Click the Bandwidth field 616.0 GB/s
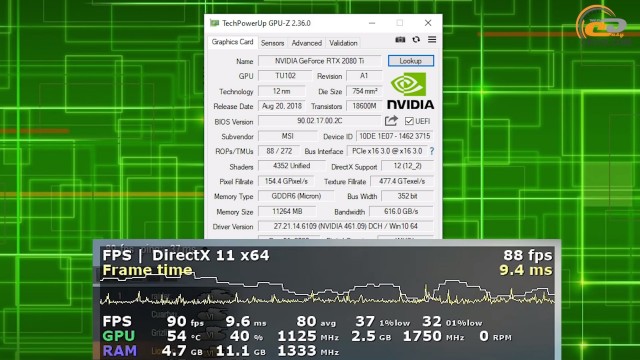640x360 pixels. coord(401,211)
